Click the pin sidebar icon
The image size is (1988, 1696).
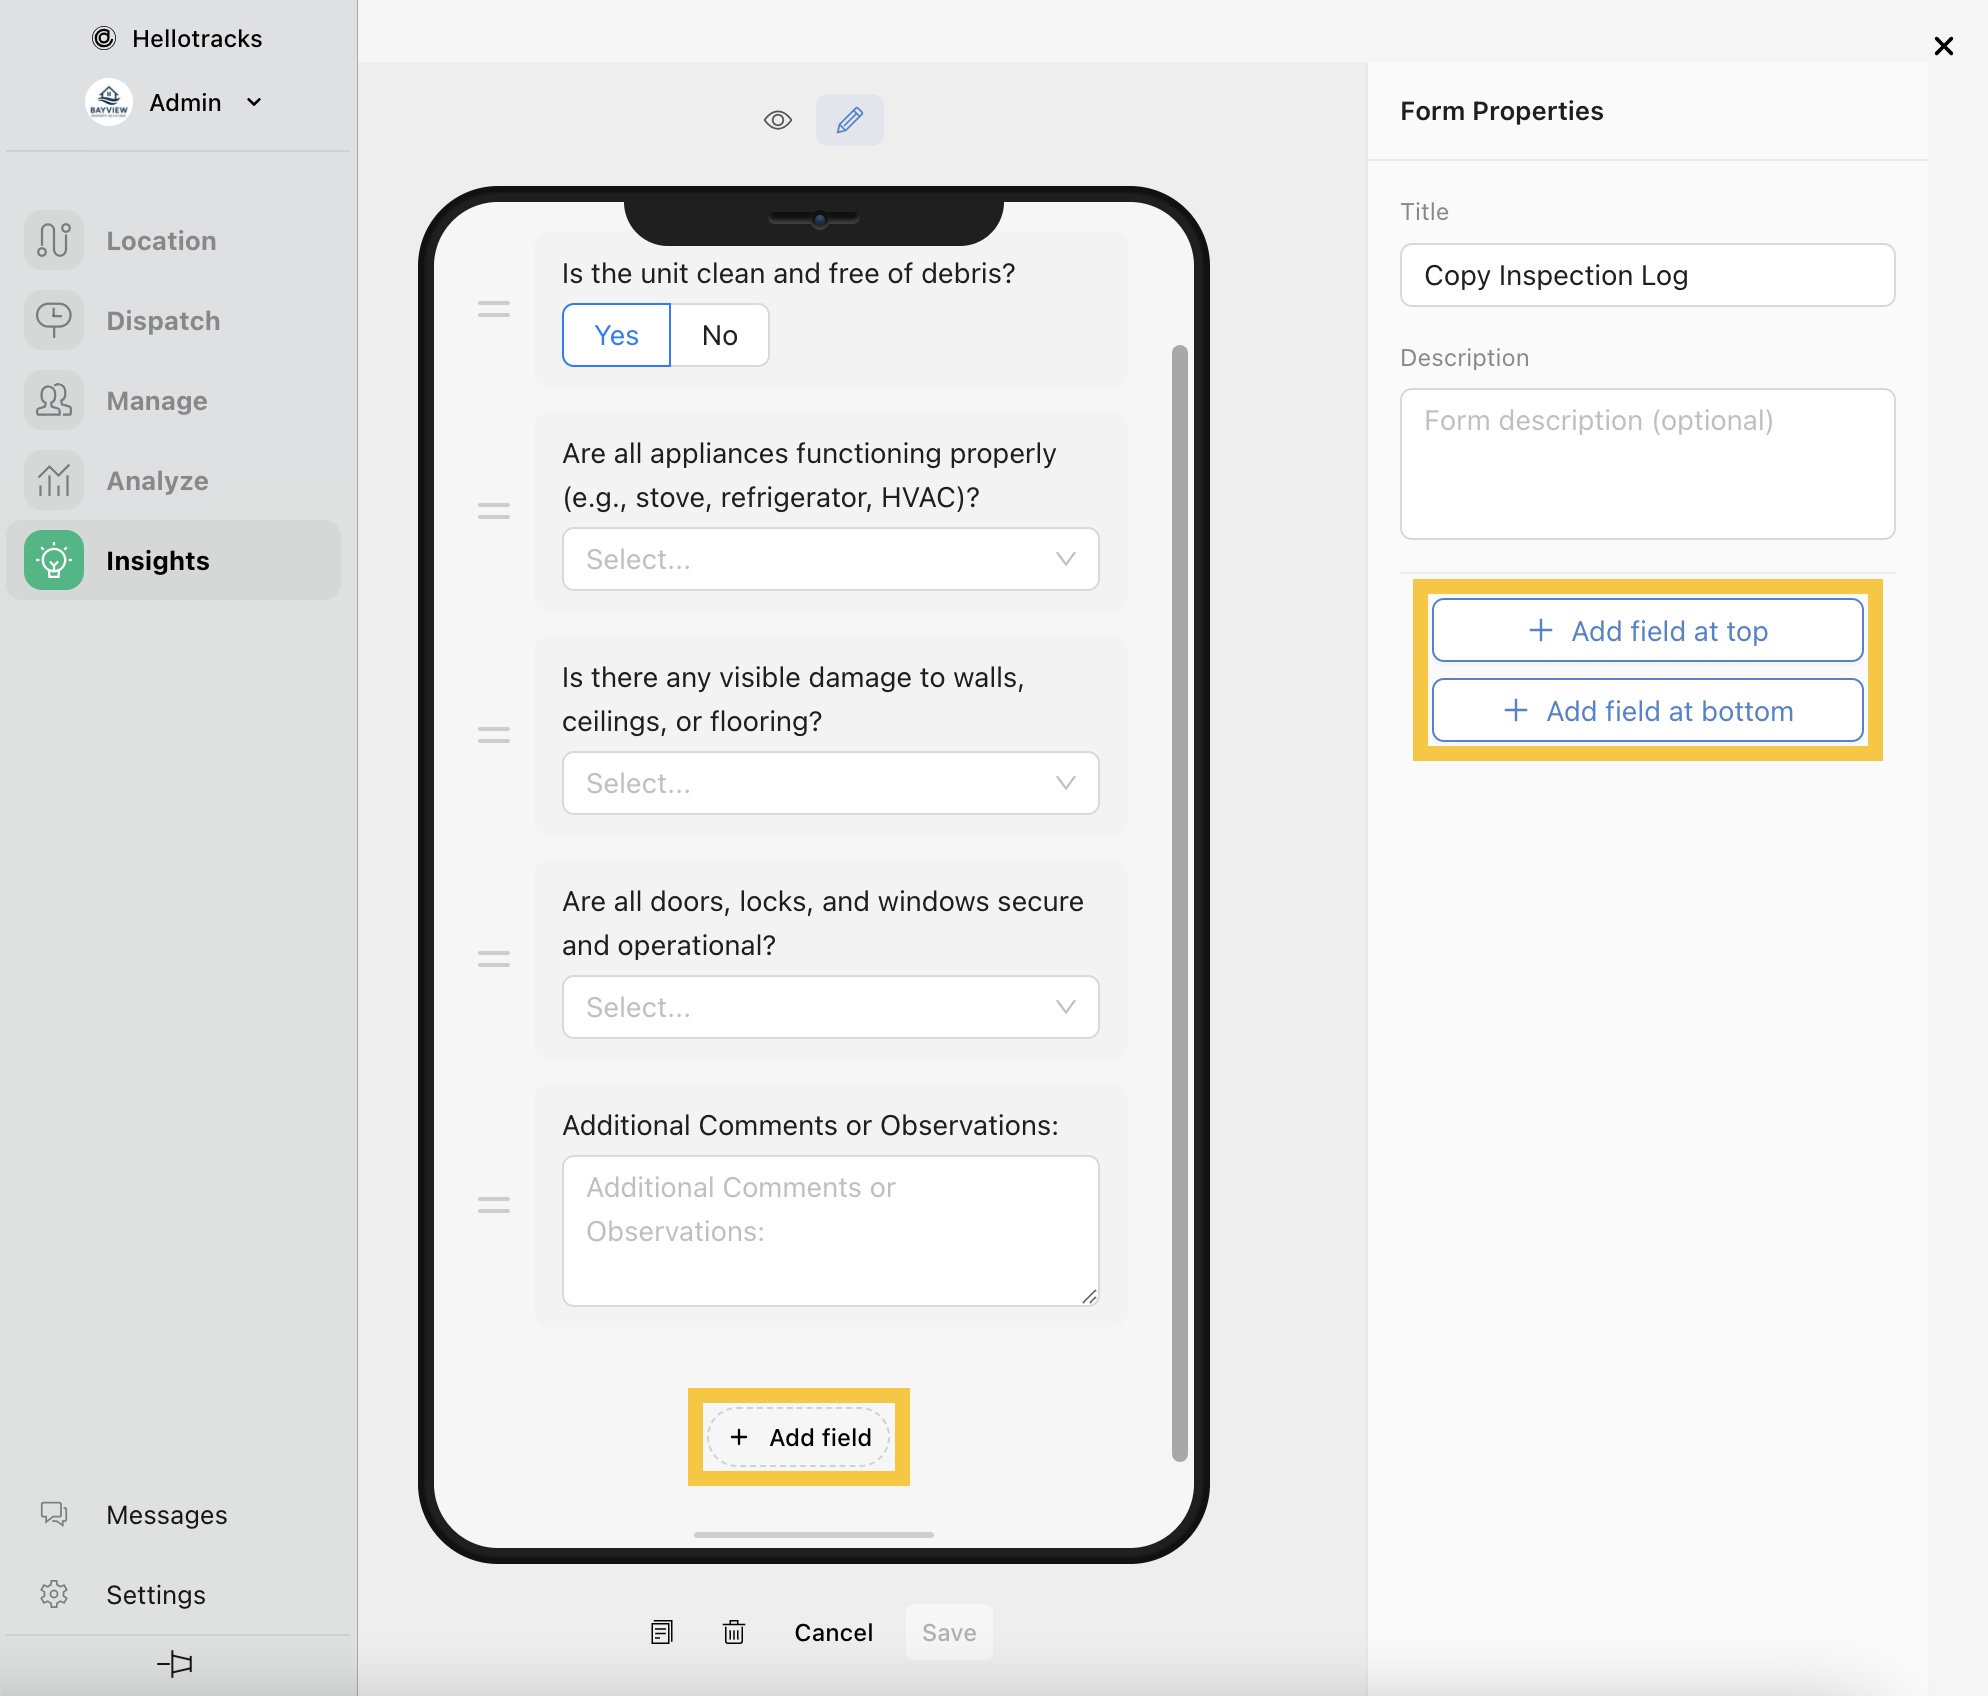tap(175, 1663)
